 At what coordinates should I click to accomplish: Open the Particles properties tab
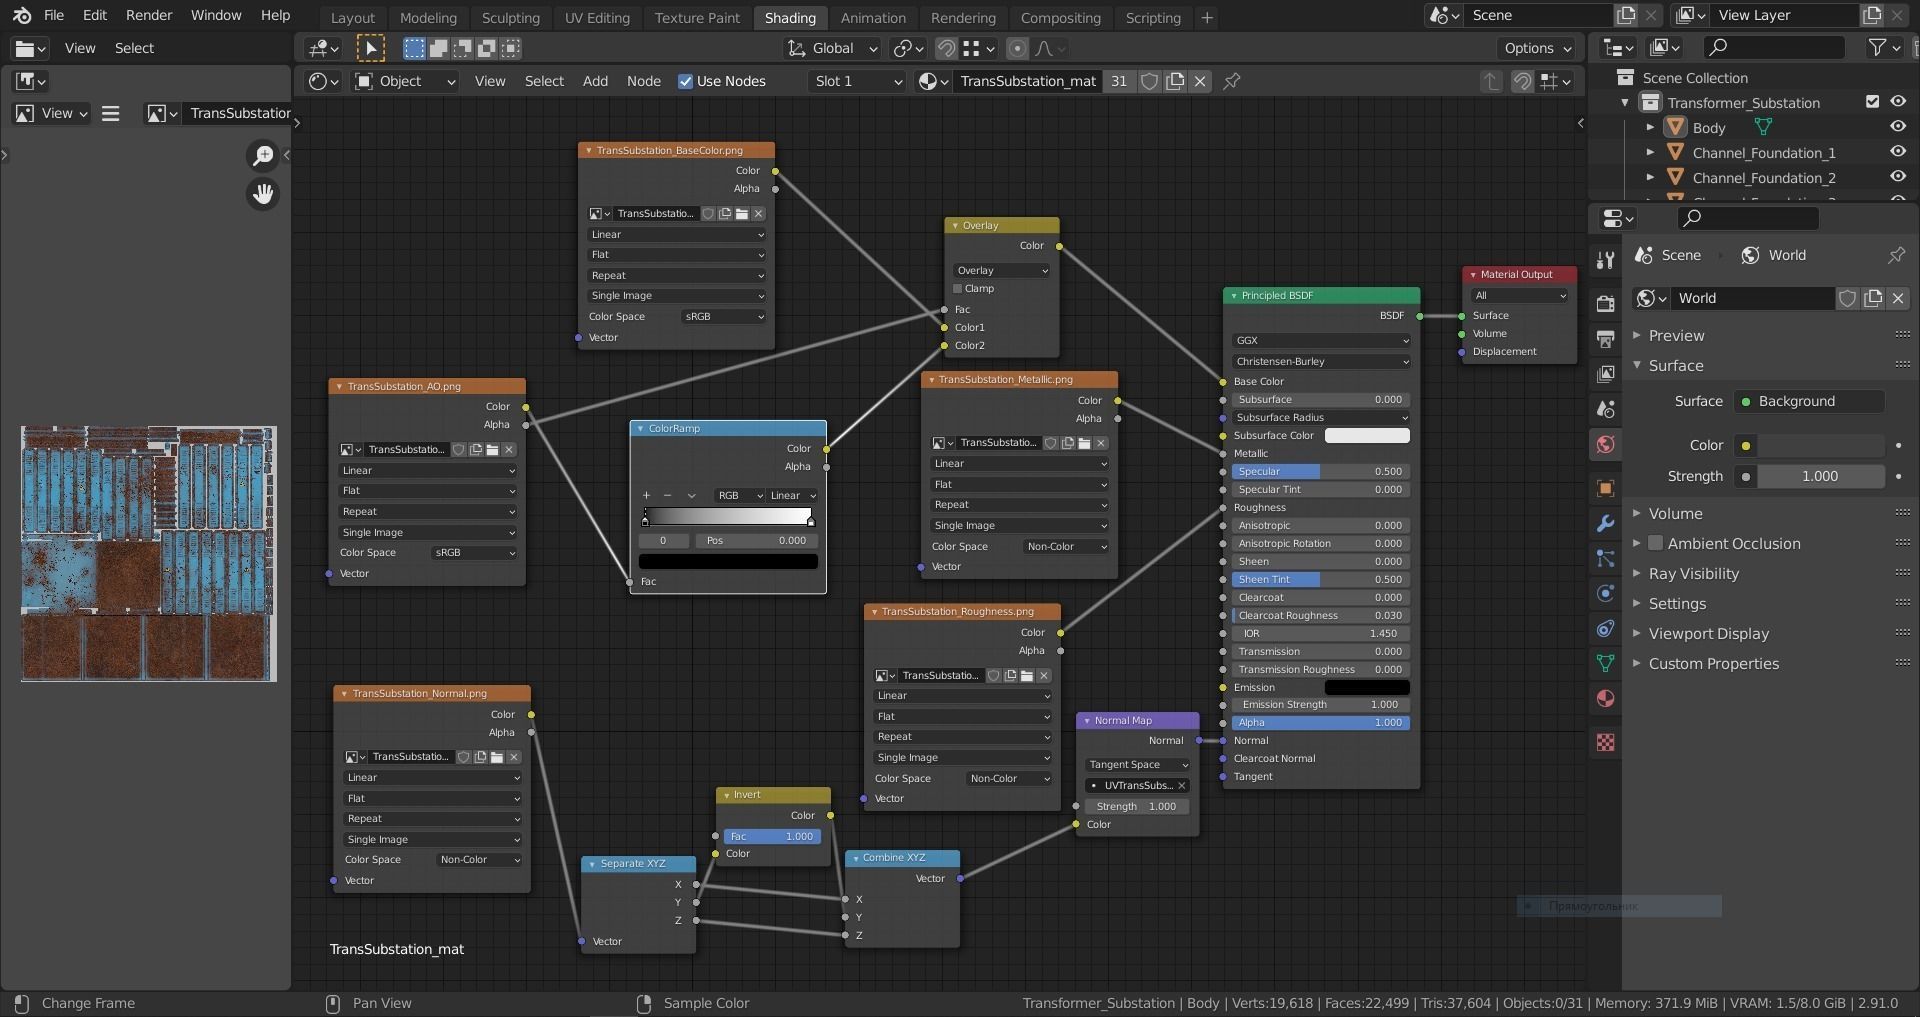click(1605, 558)
